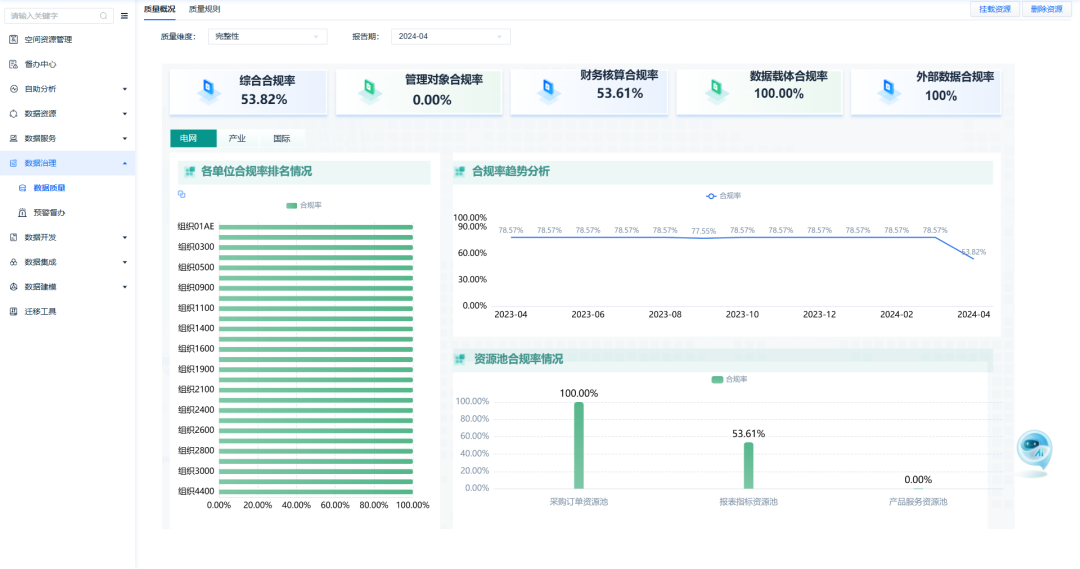This screenshot has height=569, width=1080.
Task: Click the 数据资源 sidebar icon
Action: (x=13, y=114)
